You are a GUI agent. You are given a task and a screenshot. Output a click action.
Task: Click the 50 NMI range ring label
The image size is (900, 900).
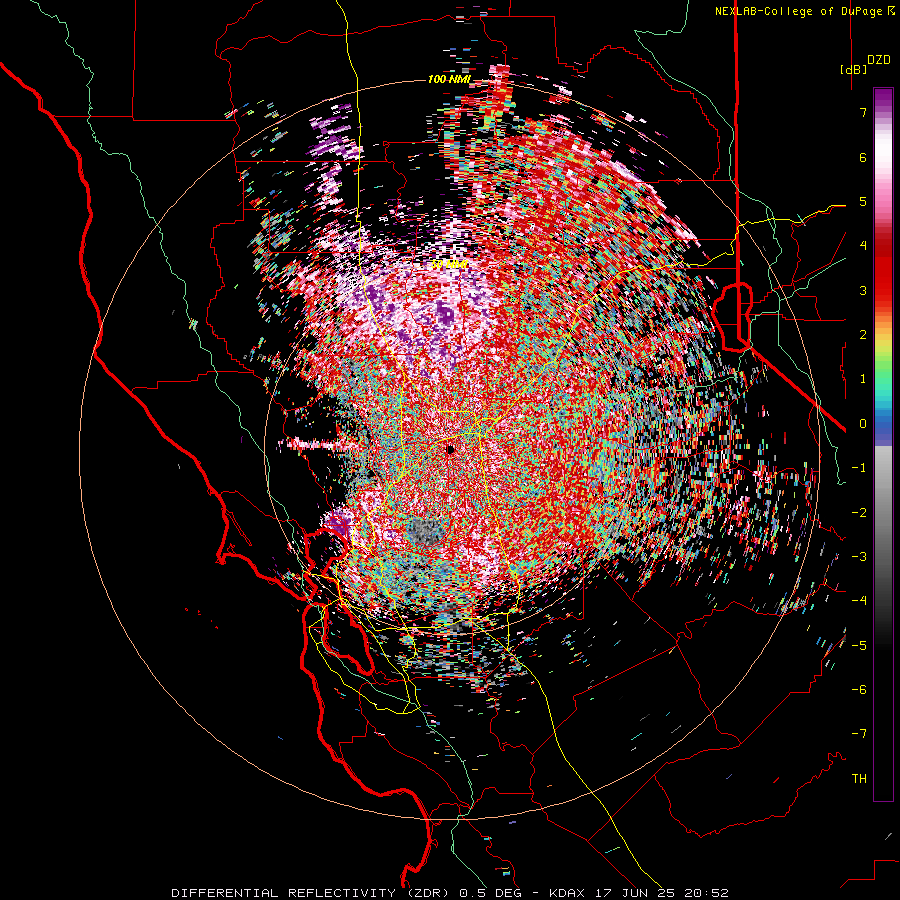tap(449, 265)
